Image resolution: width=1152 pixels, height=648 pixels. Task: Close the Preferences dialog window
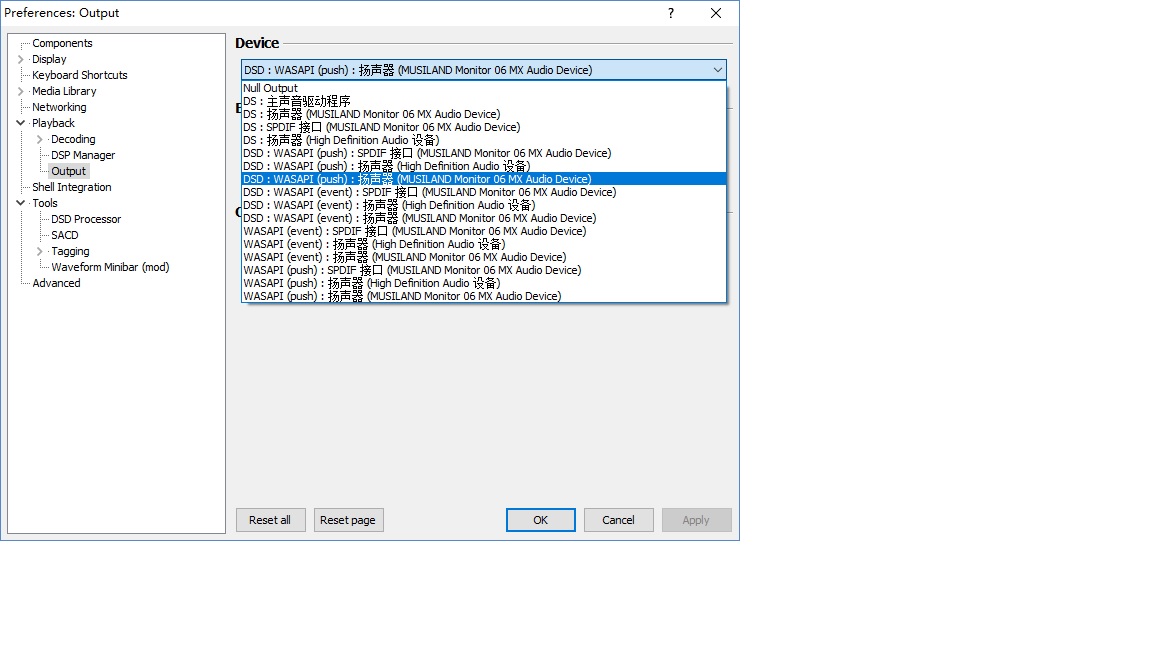tap(716, 13)
